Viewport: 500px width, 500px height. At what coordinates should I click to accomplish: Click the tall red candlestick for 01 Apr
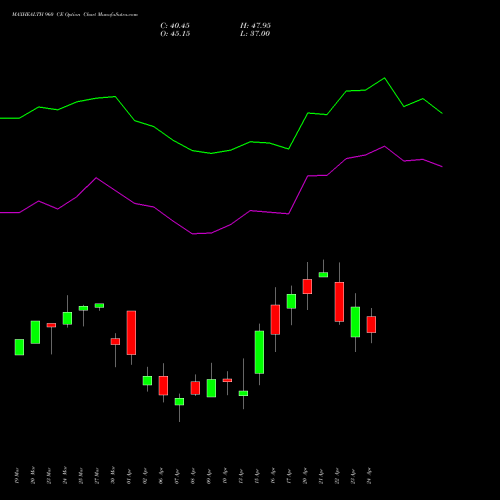click(x=131, y=333)
